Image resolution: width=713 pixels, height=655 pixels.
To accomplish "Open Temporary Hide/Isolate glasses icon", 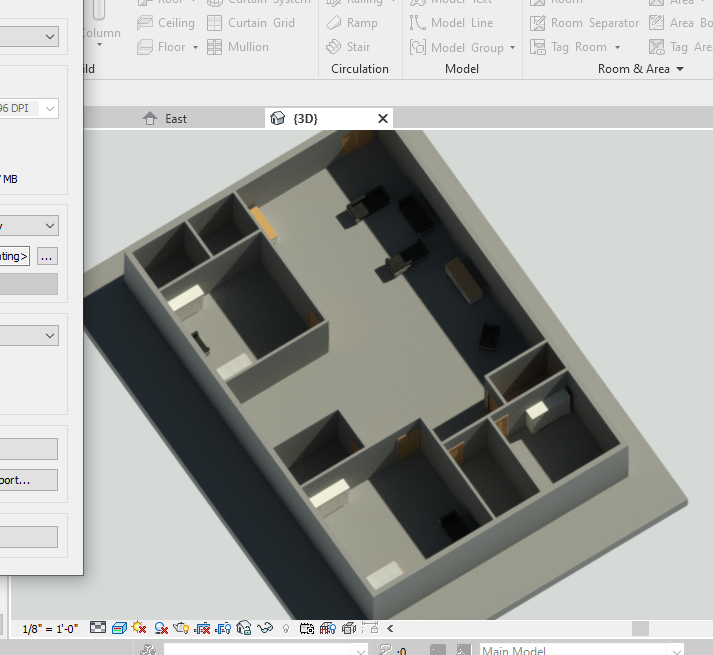I will point(265,628).
